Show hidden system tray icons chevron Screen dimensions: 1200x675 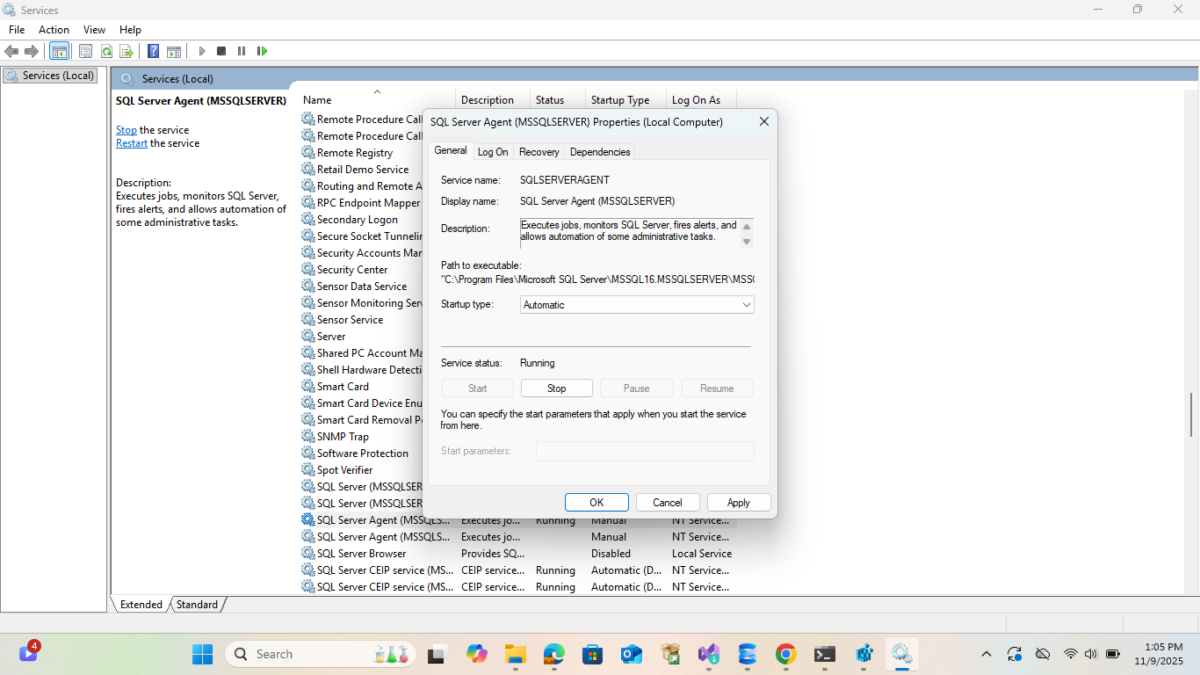coord(986,654)
